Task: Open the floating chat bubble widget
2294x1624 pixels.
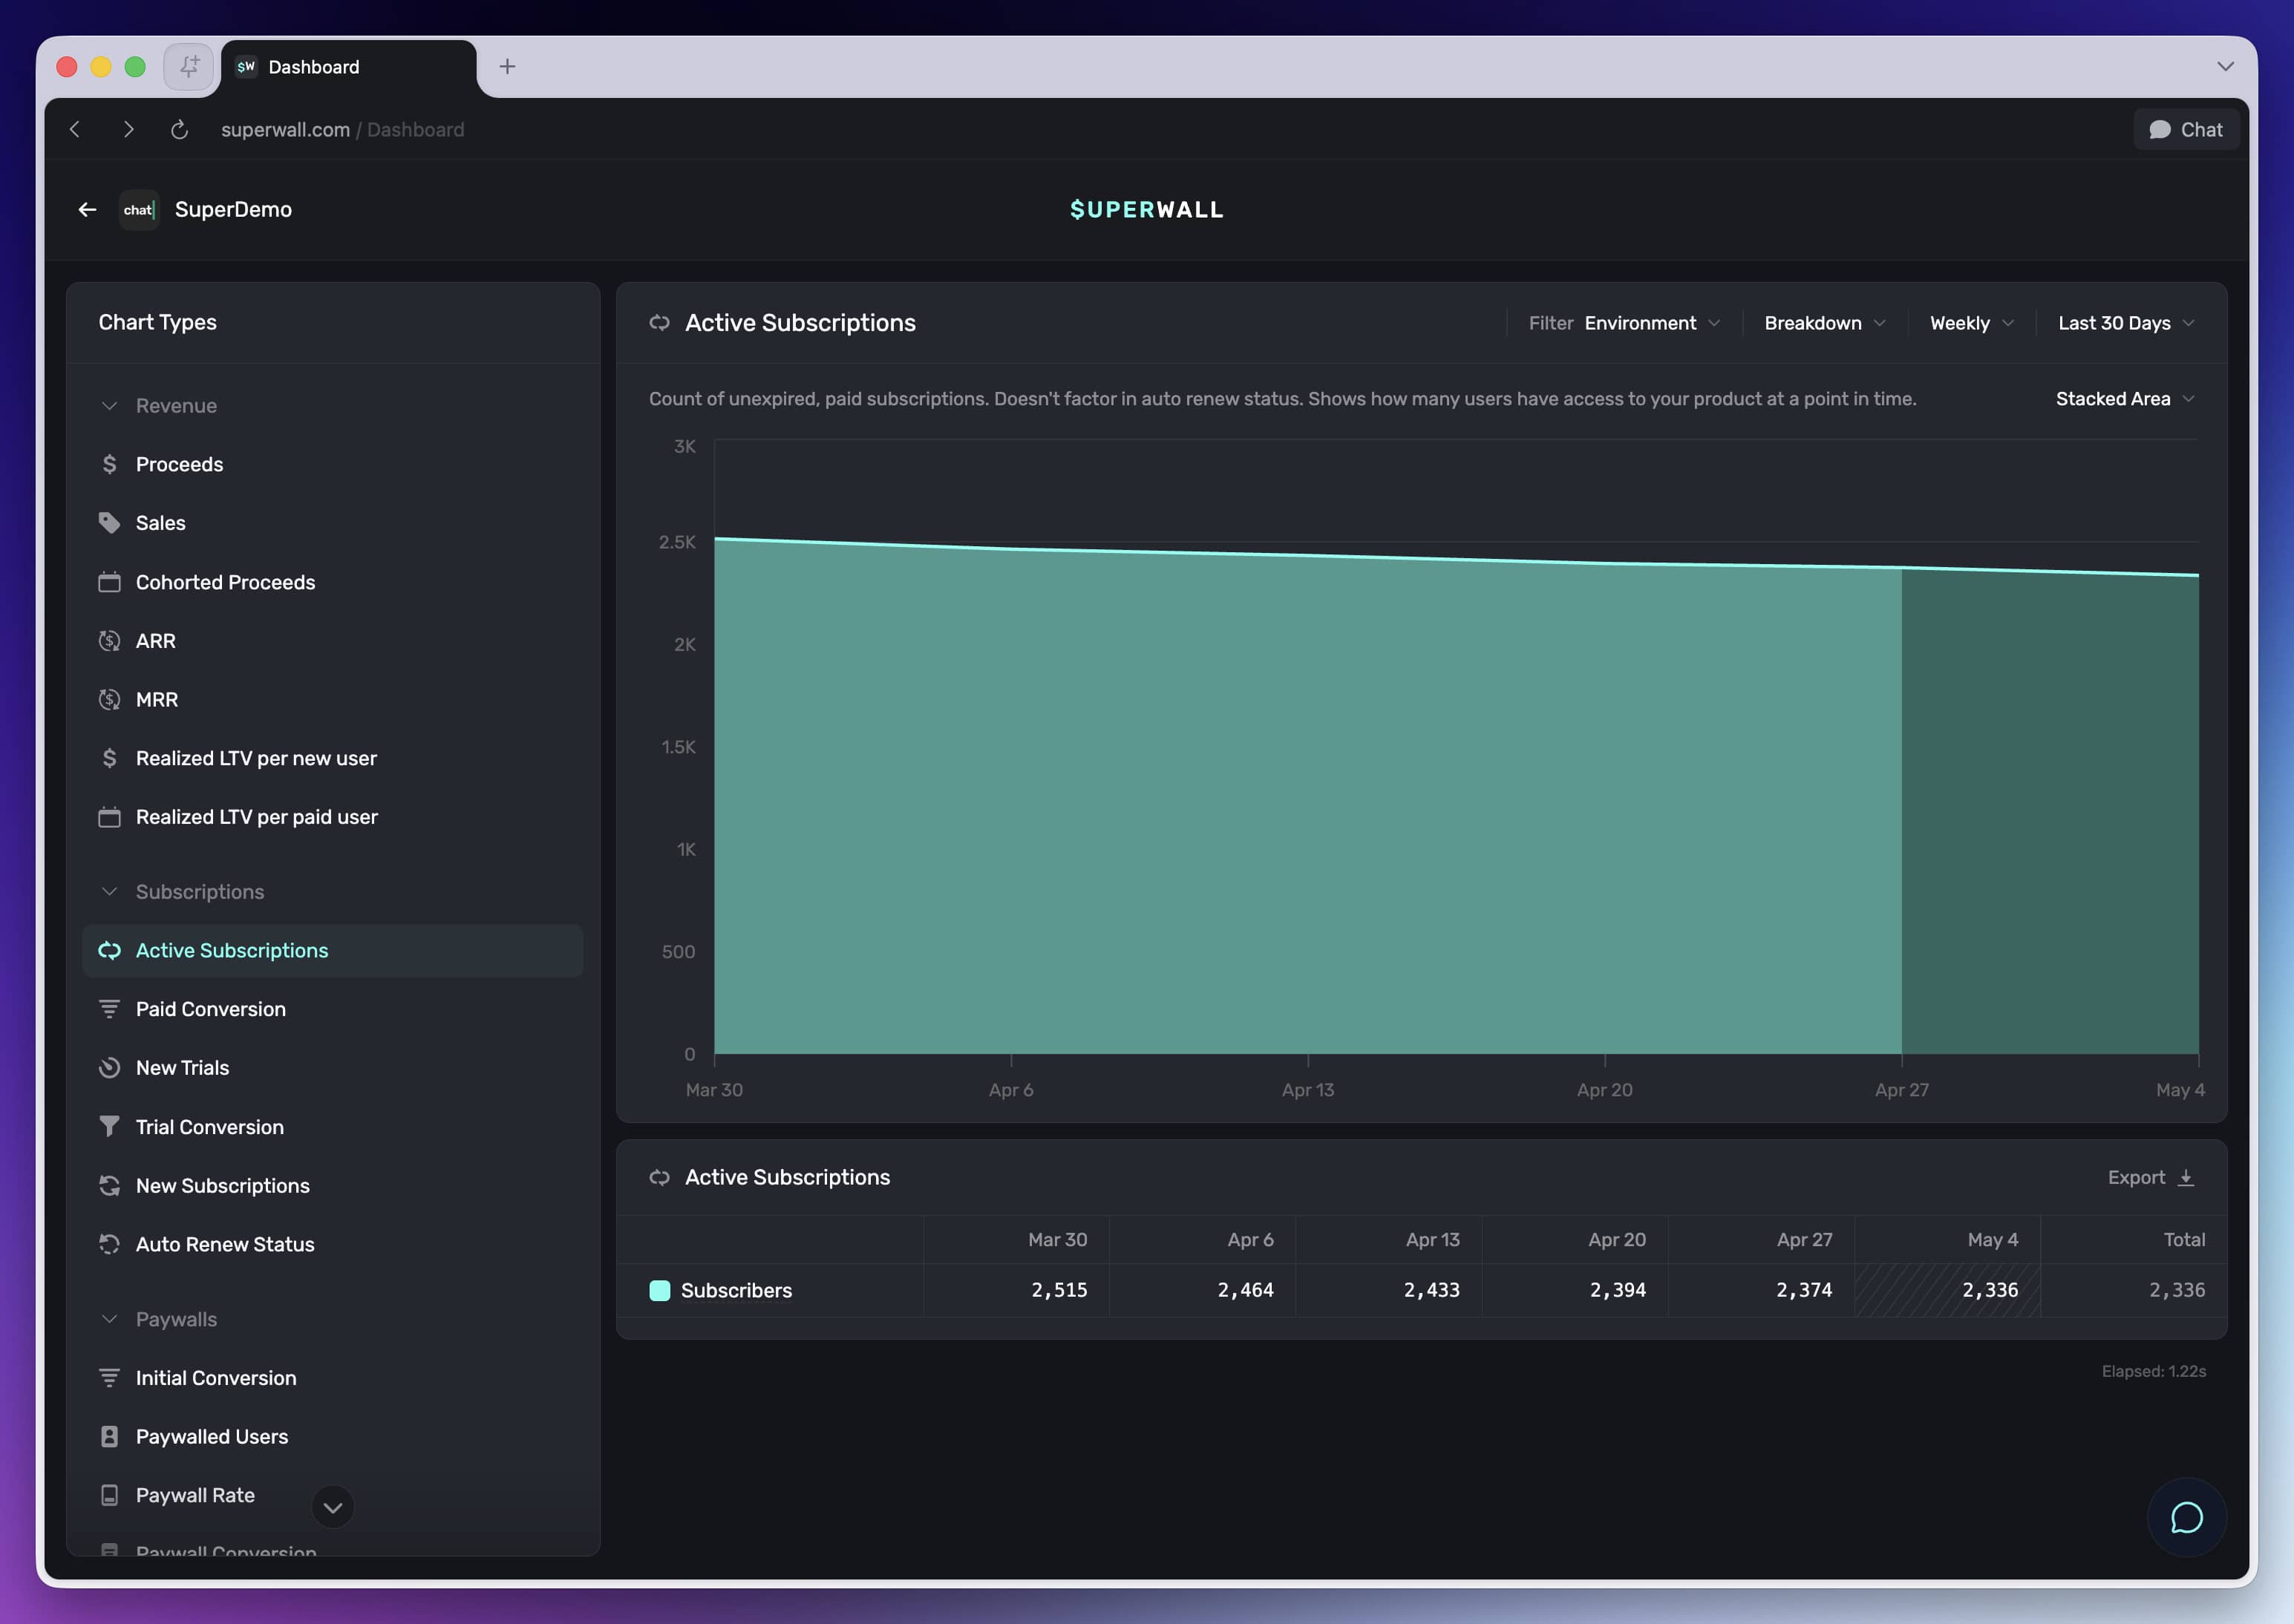Action: pos(2186,1517)
